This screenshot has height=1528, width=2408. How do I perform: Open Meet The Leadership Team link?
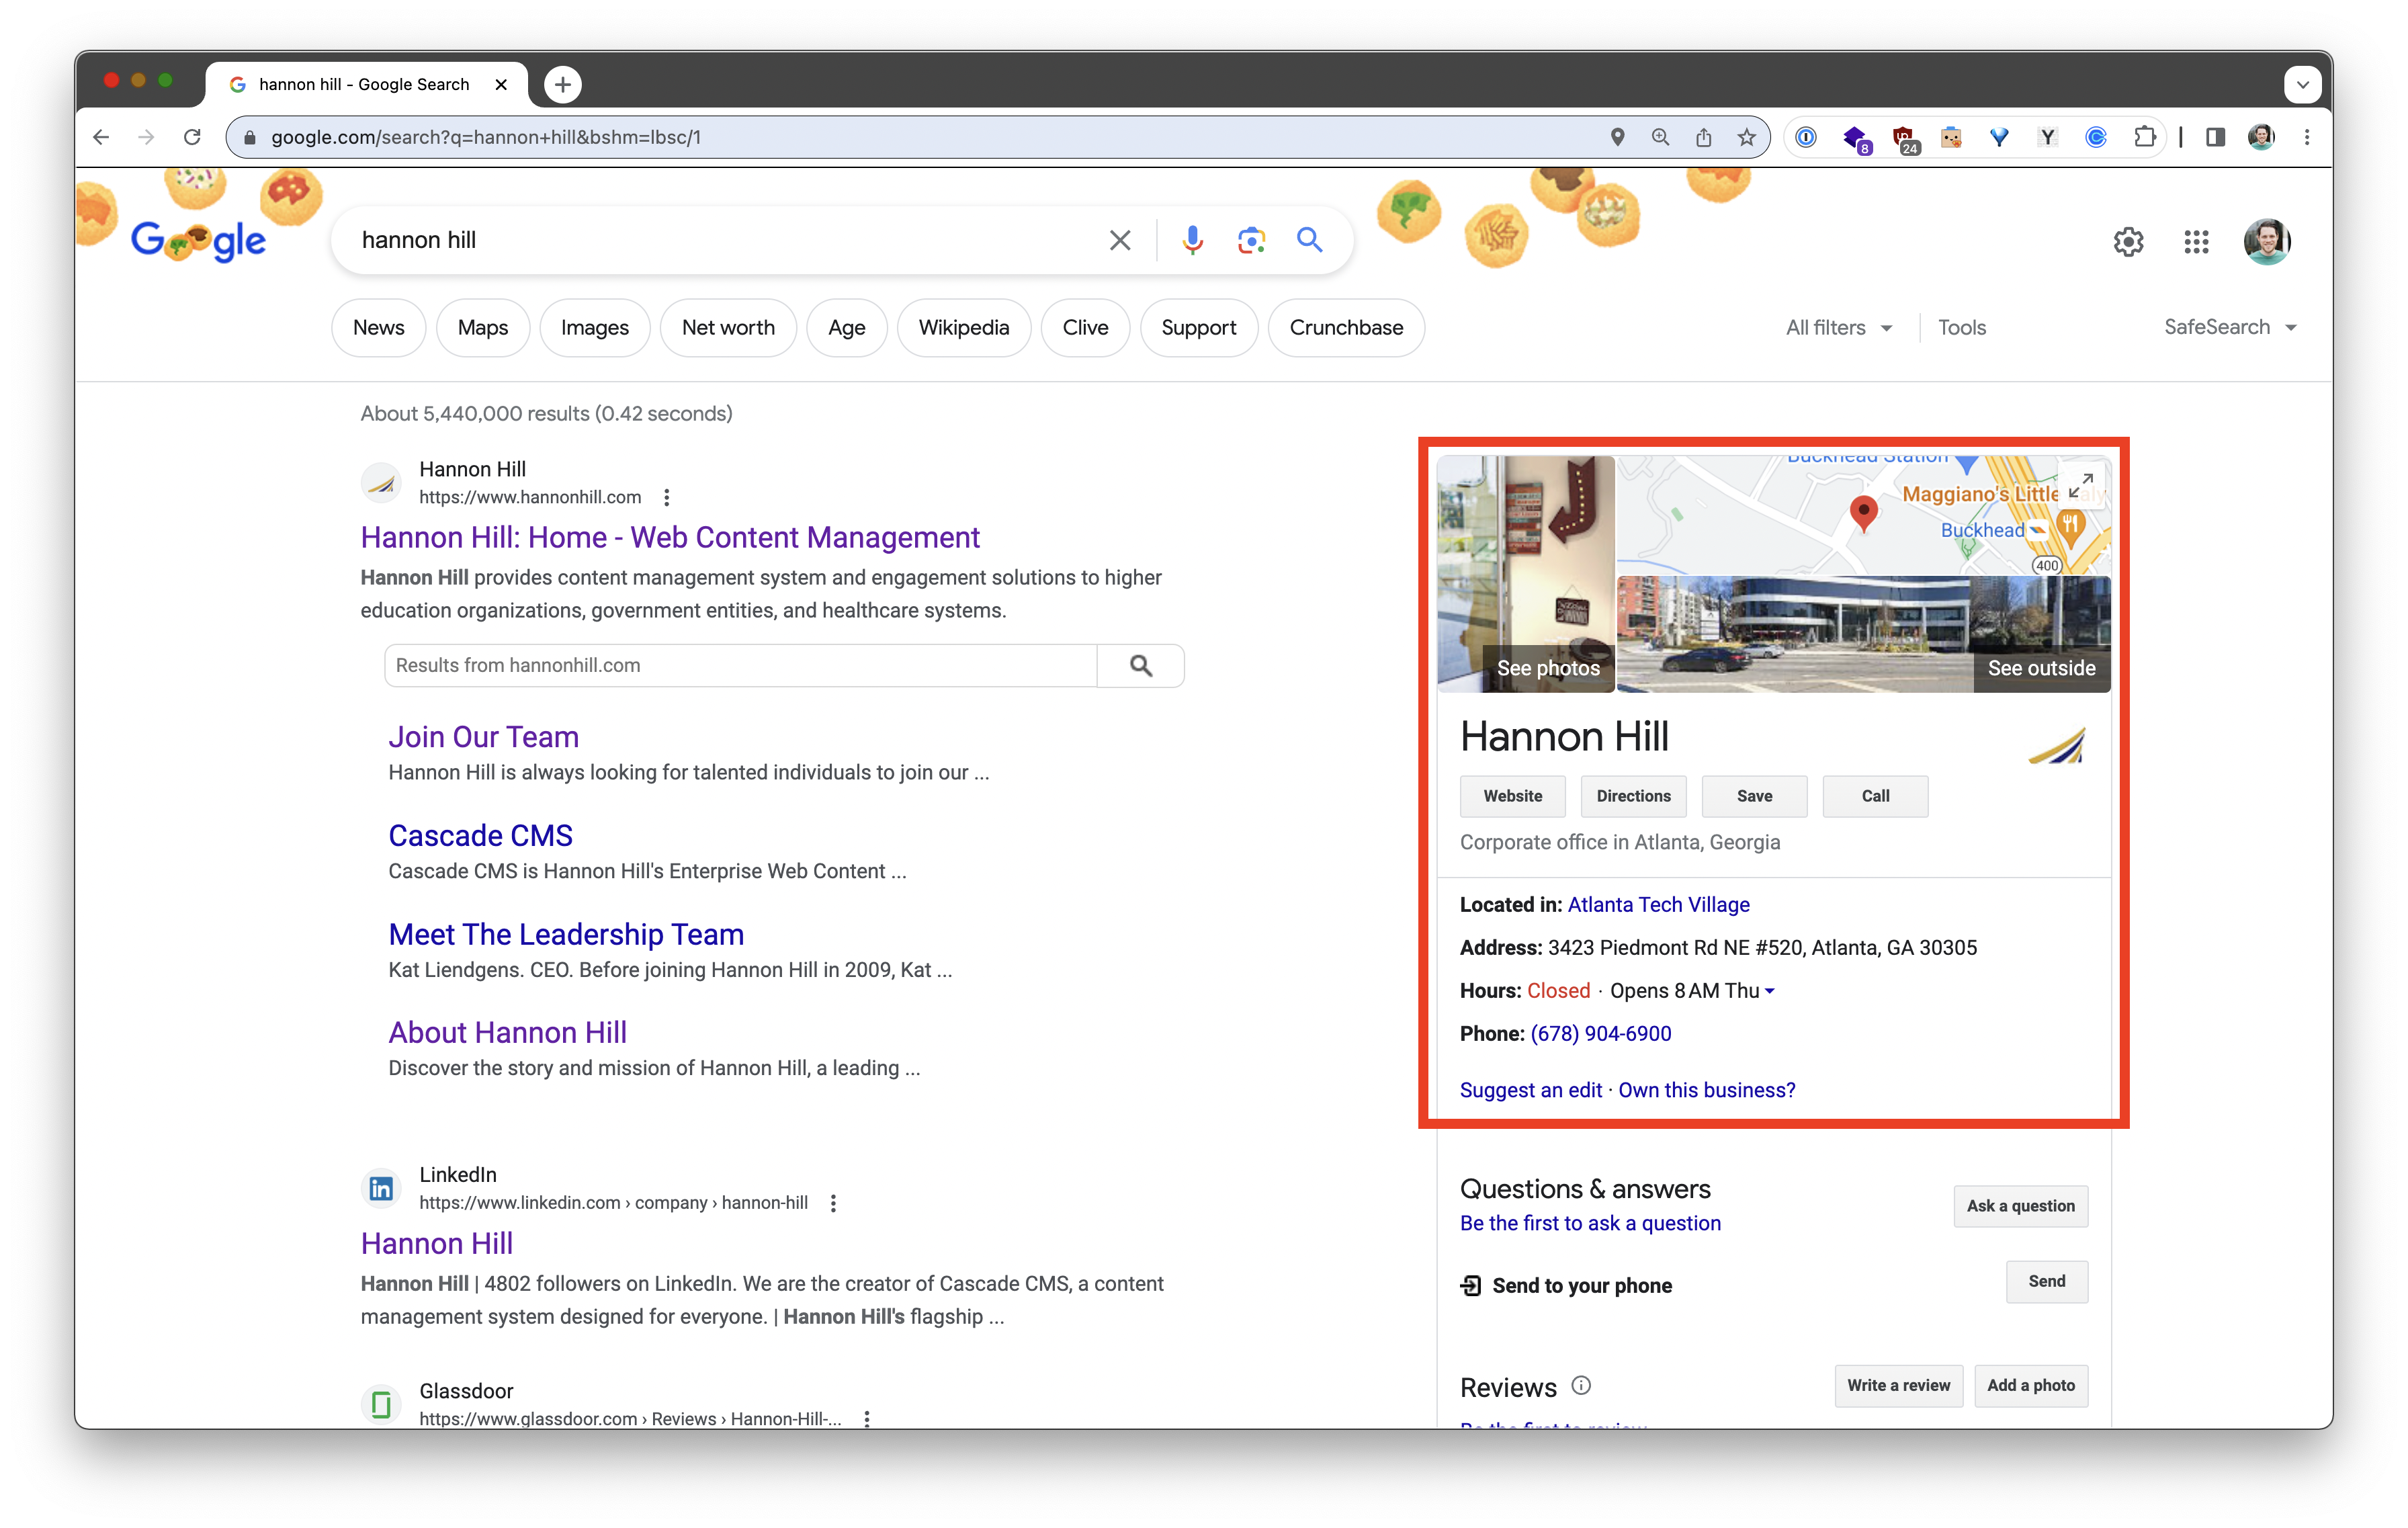pos(566,934)
